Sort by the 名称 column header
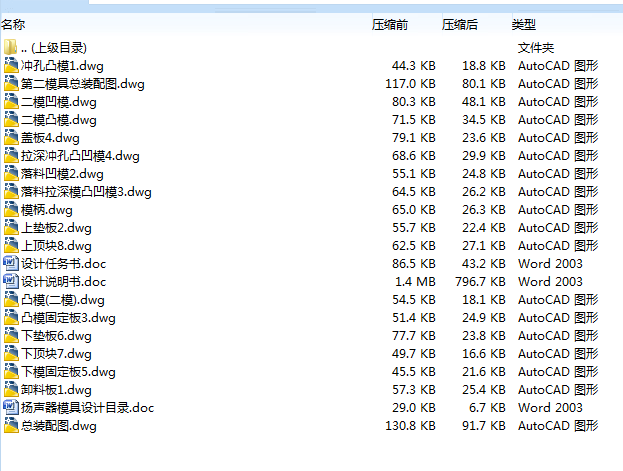 click(13, 25)
